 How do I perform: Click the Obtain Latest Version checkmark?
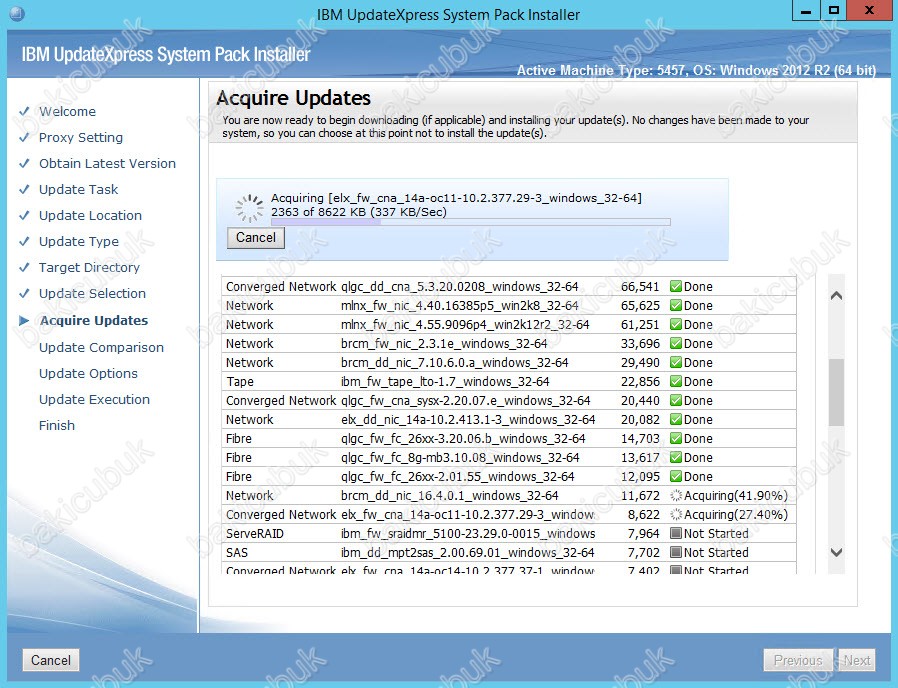coord(24,163)
